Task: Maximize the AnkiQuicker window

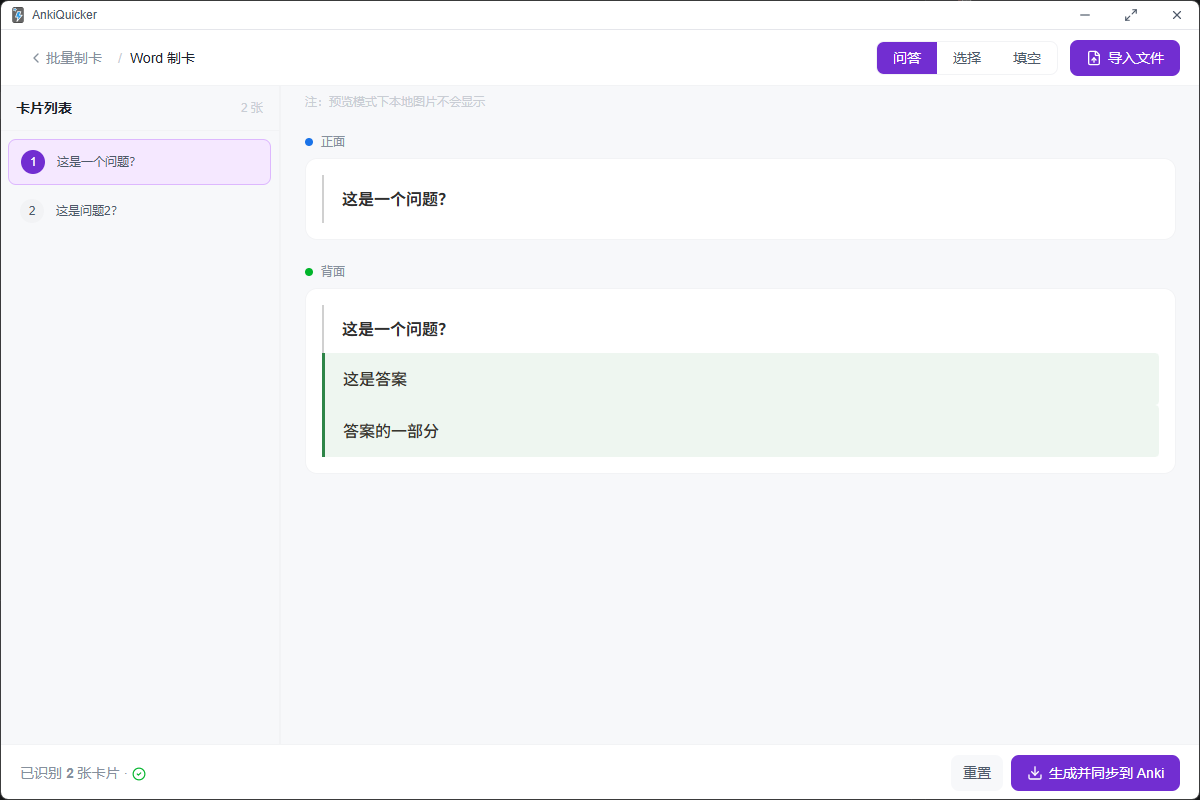Action: tap(1131, 15)
